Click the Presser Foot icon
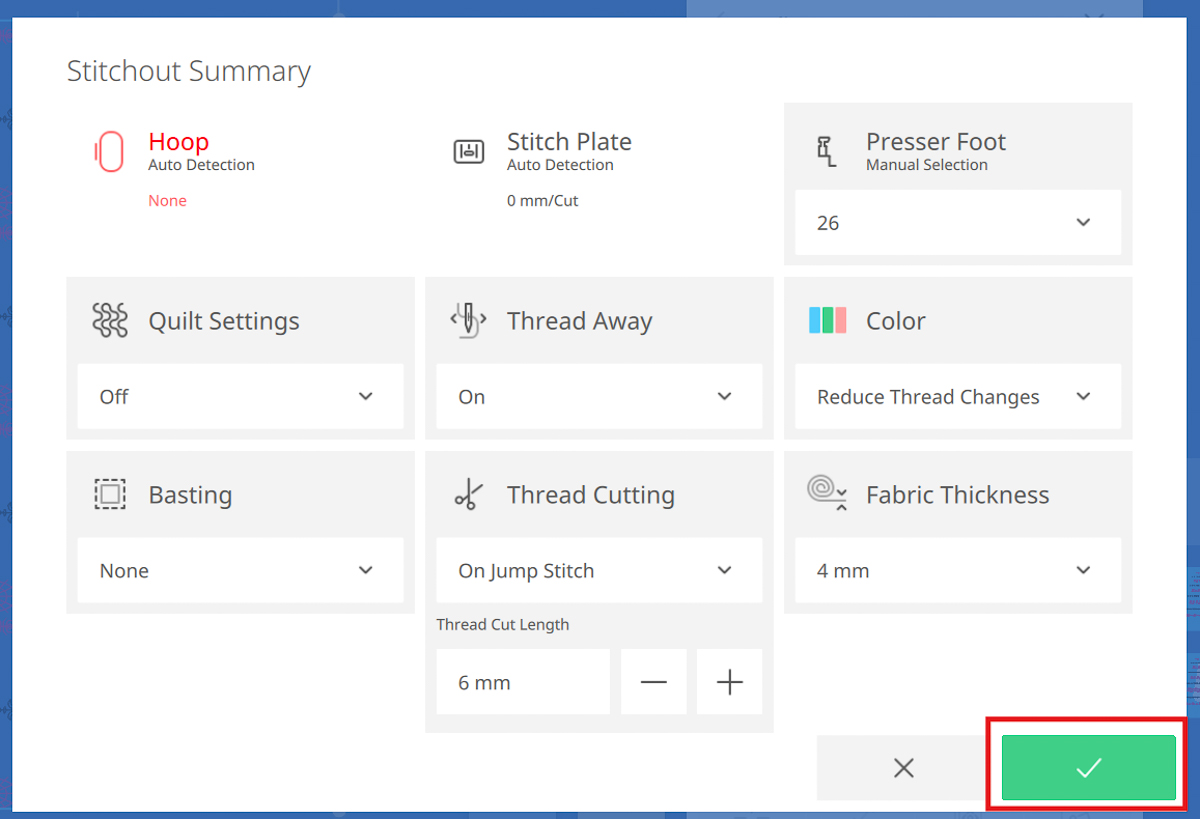The image size is (1200, 819). pos(825,151)
